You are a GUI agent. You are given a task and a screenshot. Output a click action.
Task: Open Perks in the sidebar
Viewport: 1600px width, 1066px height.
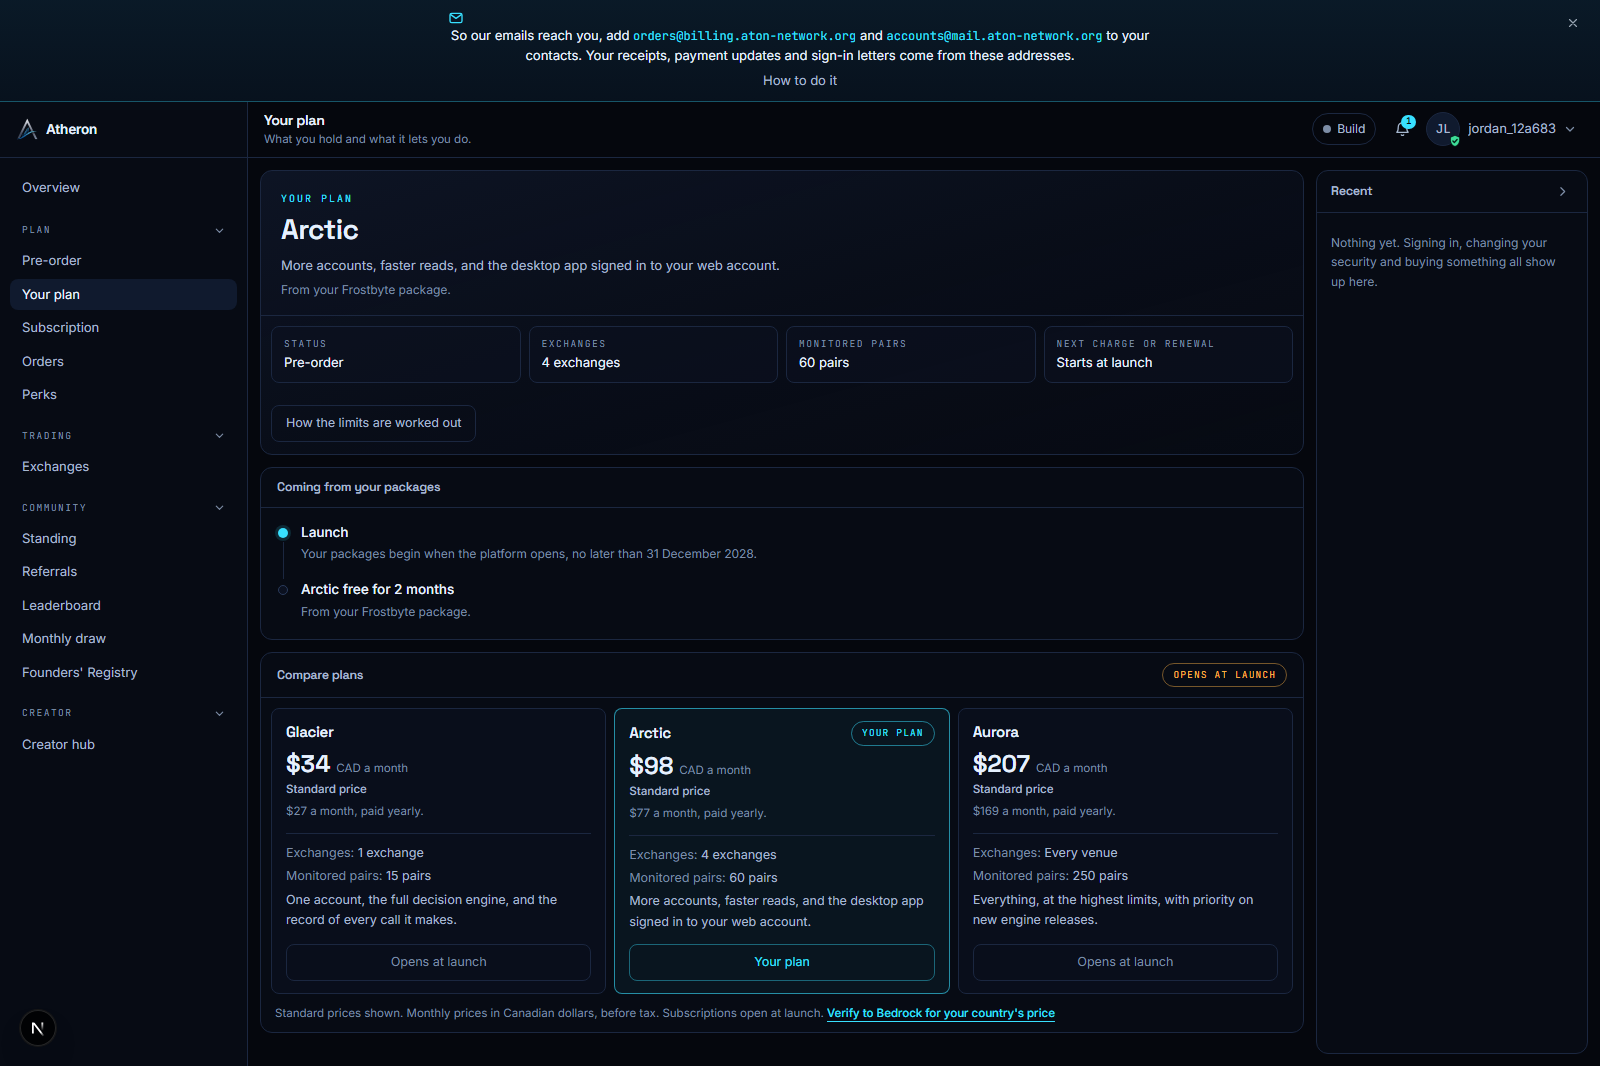[x=123, y=394]
